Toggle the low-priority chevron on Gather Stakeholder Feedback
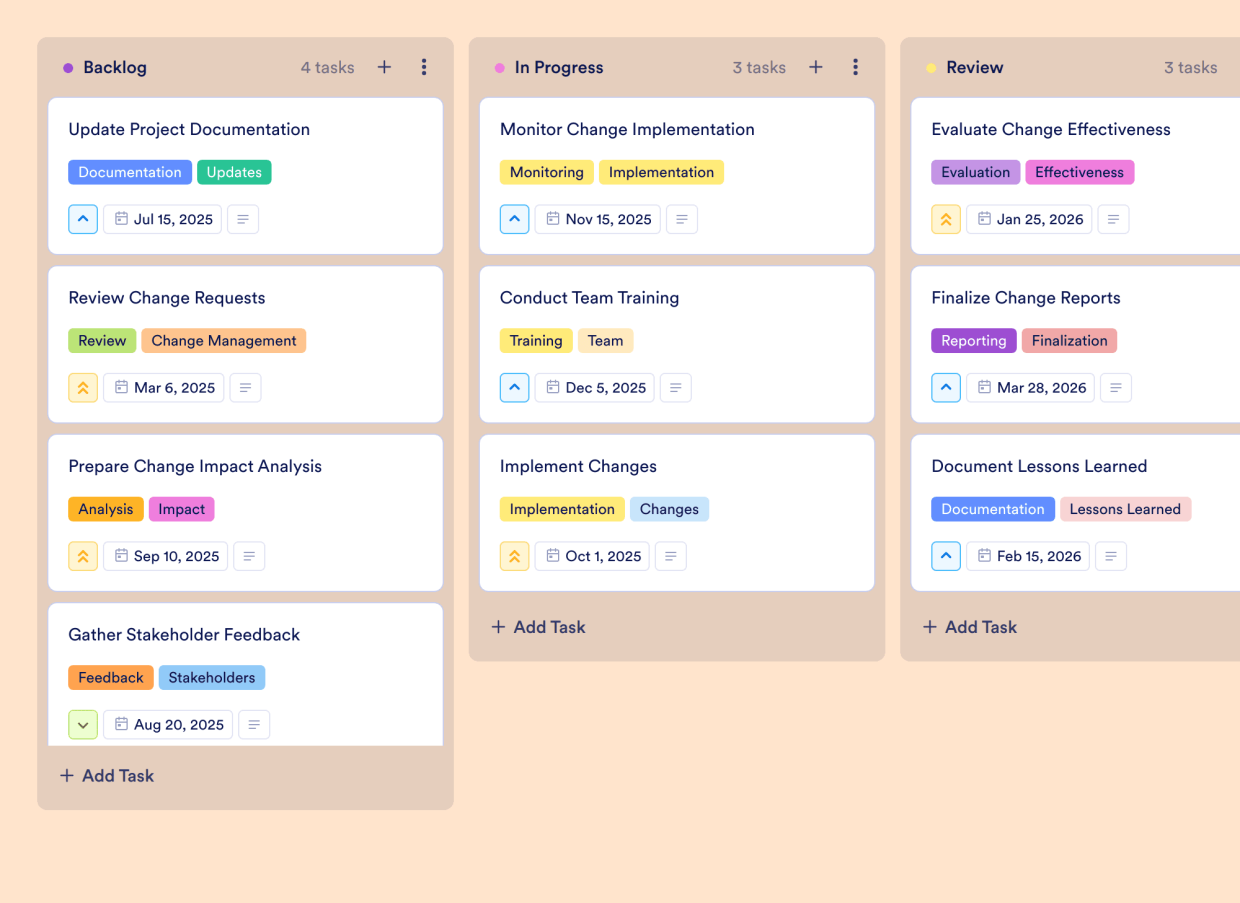This screenshot has height=903, width=1240. [x=83, y=724]
